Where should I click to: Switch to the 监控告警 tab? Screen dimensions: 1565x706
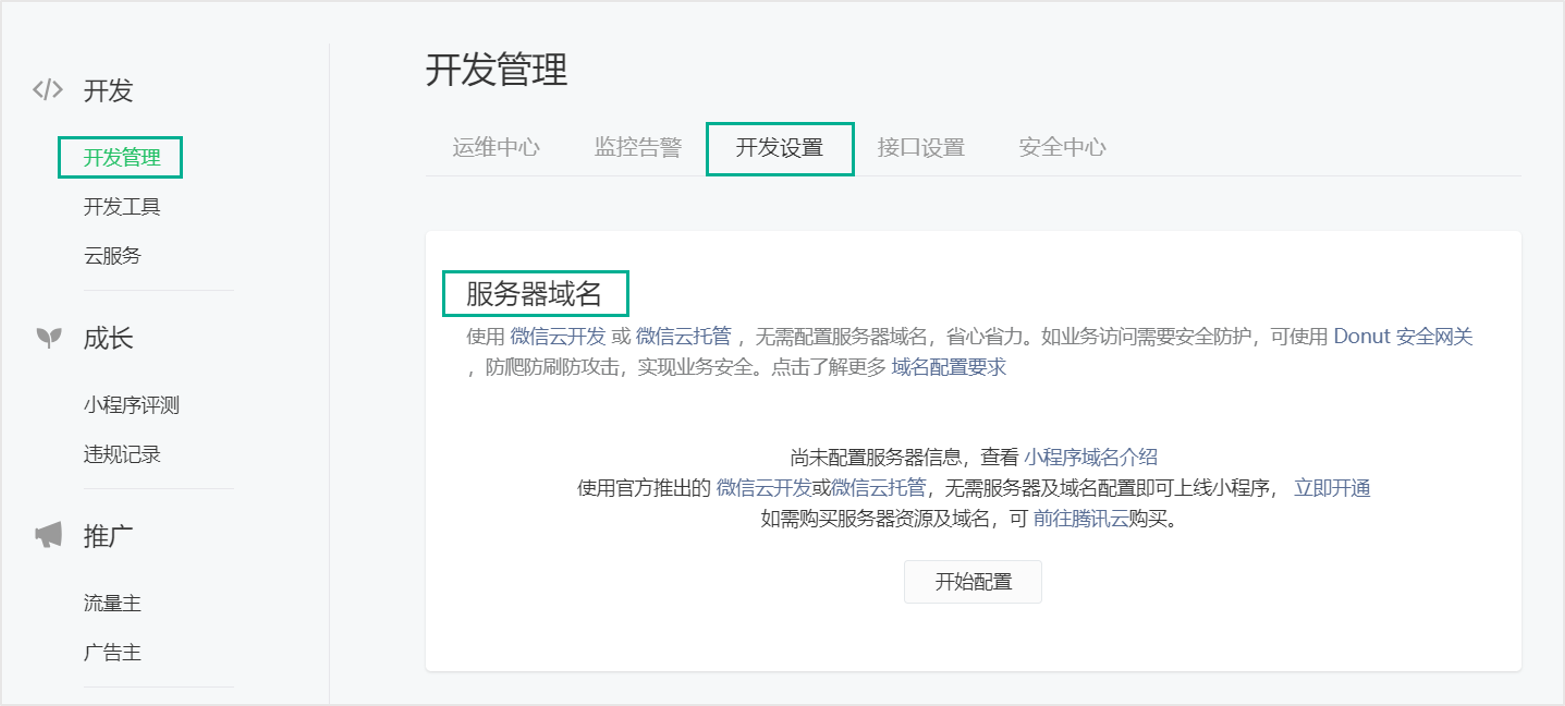[637, 148]
